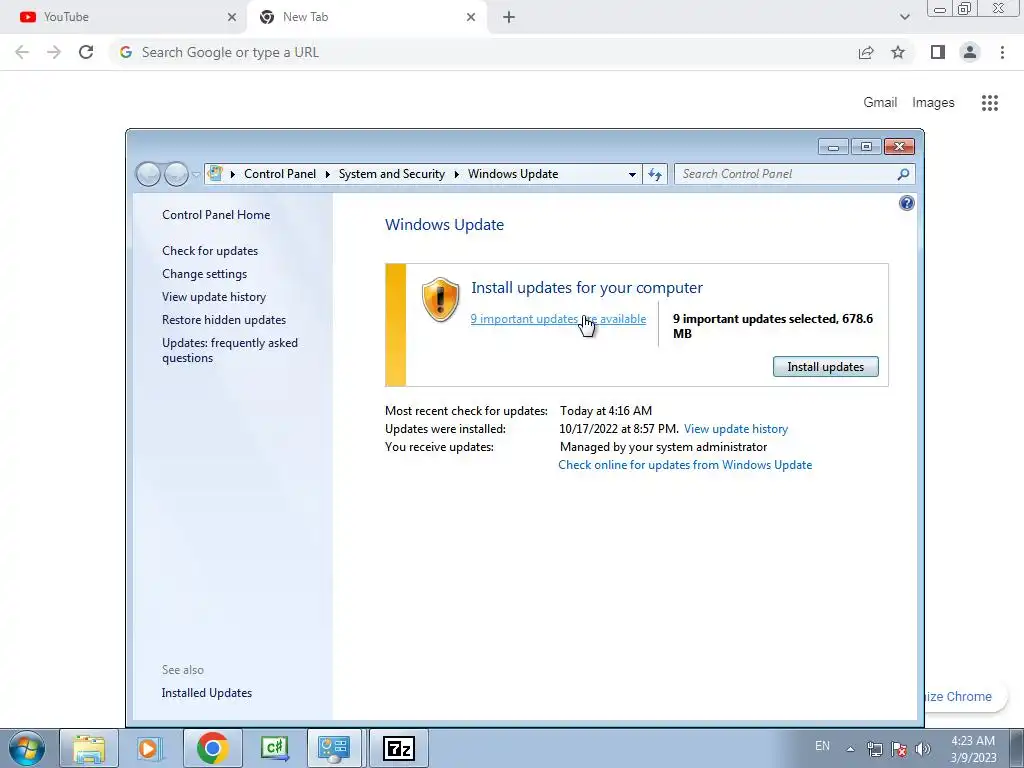This screenshot has height=768, width=1024.
Task: Open 7-Zip from the taskbar
Action: point(399,748)
